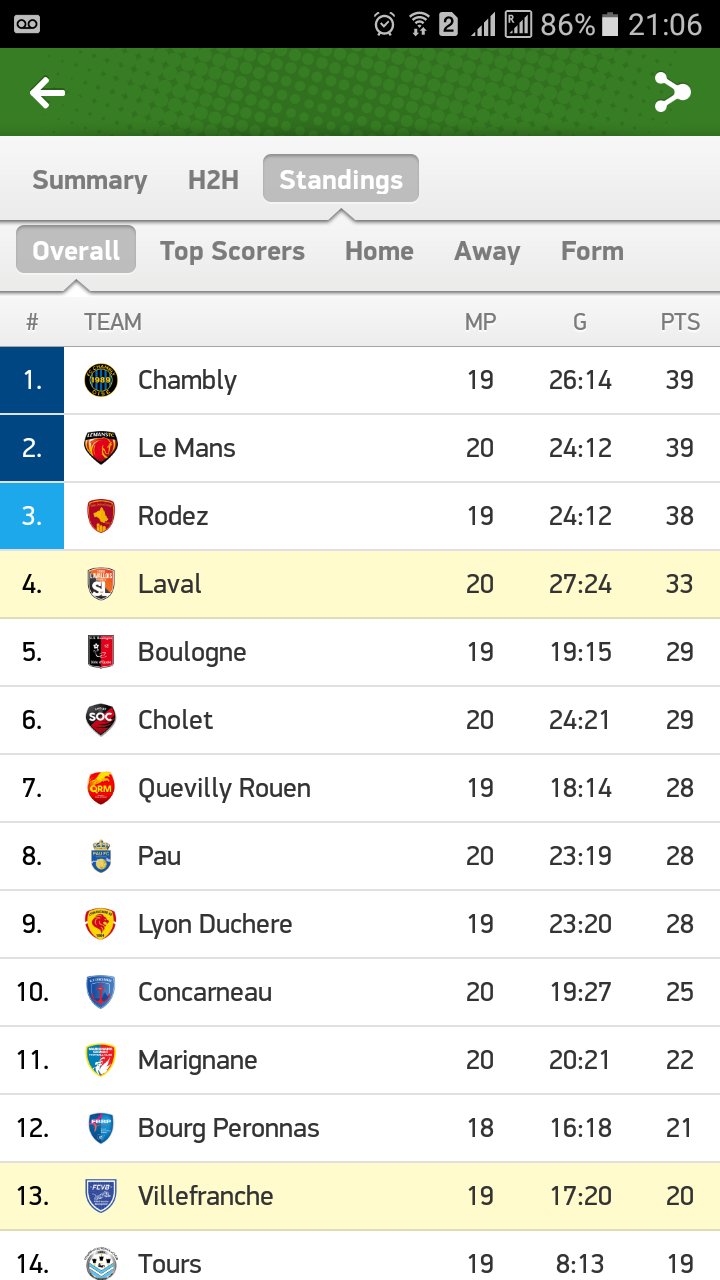Tap the Villefranche club crest
The width and height of the screenshot is (720, 1280).
pos(101,1196)
